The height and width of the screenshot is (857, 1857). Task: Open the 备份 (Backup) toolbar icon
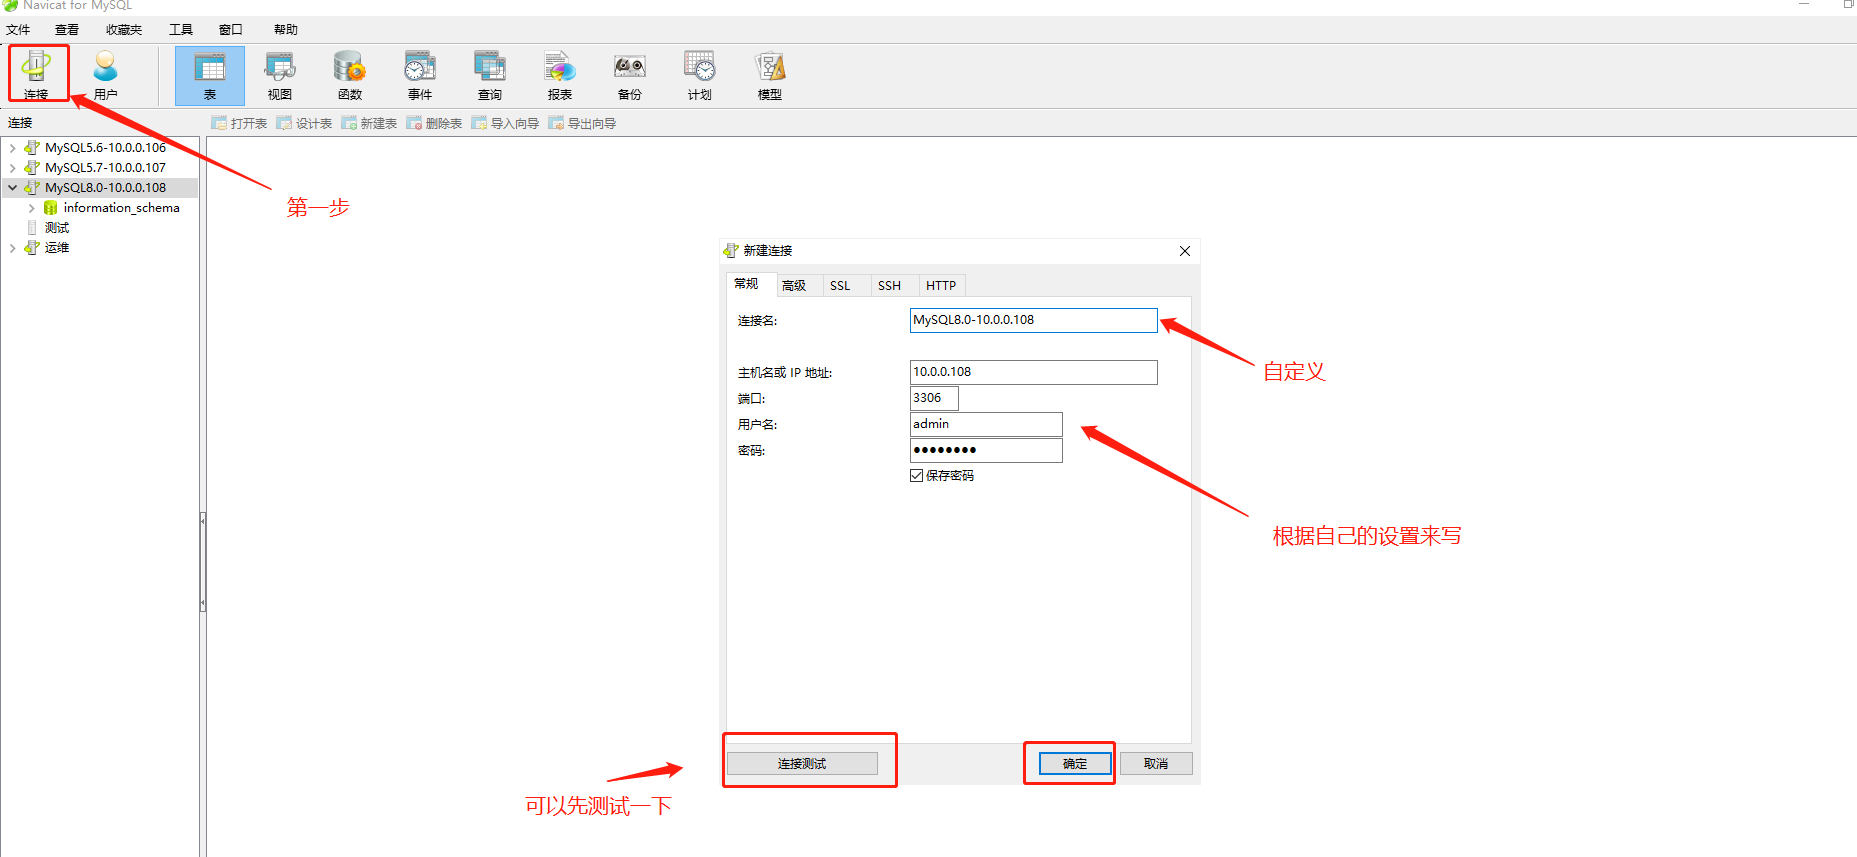tap(630, 75)
